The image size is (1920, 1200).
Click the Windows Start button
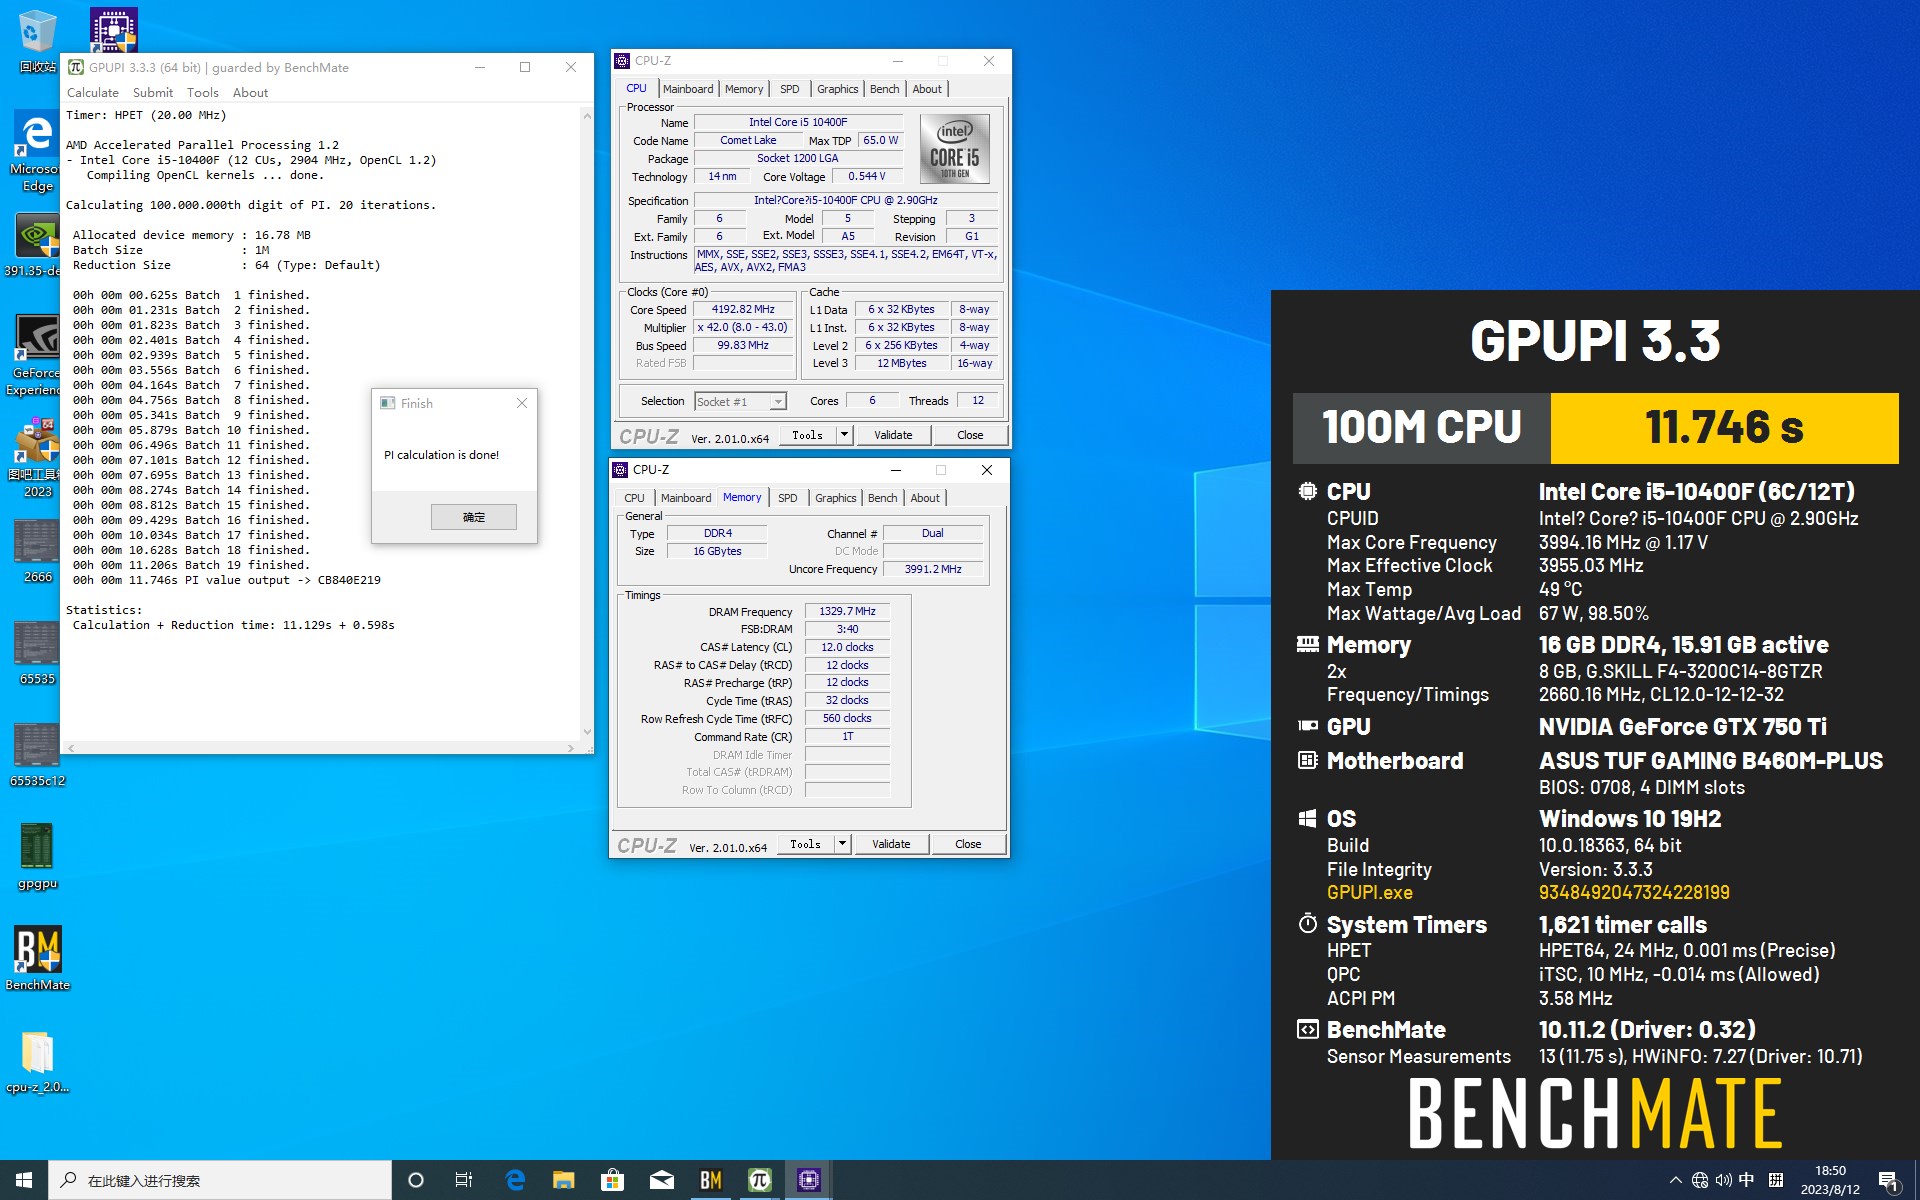point(24,1180)
